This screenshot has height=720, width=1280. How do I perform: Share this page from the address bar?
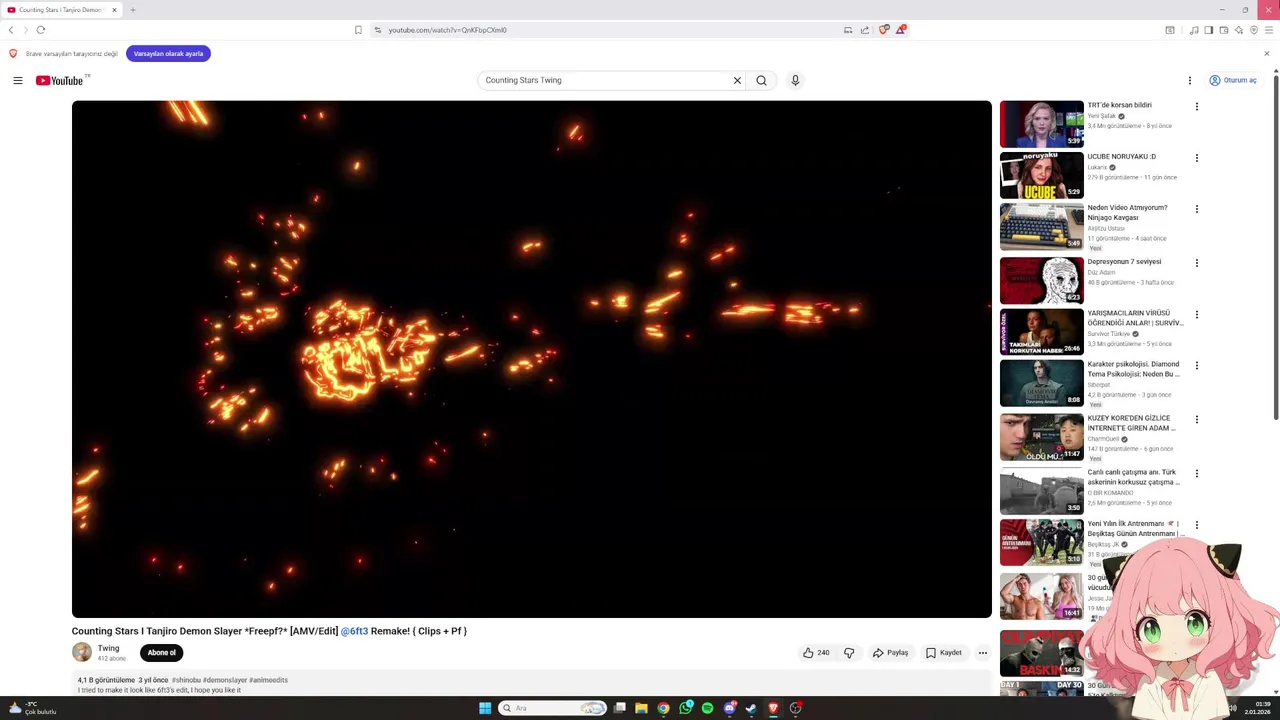click(x=865, y=30)
